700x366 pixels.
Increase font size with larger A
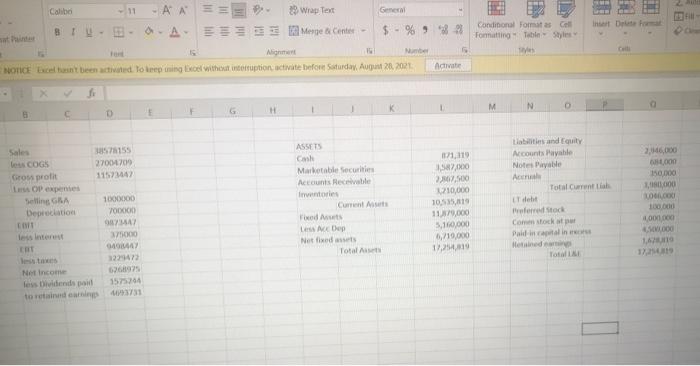click(x=167, y=10)
